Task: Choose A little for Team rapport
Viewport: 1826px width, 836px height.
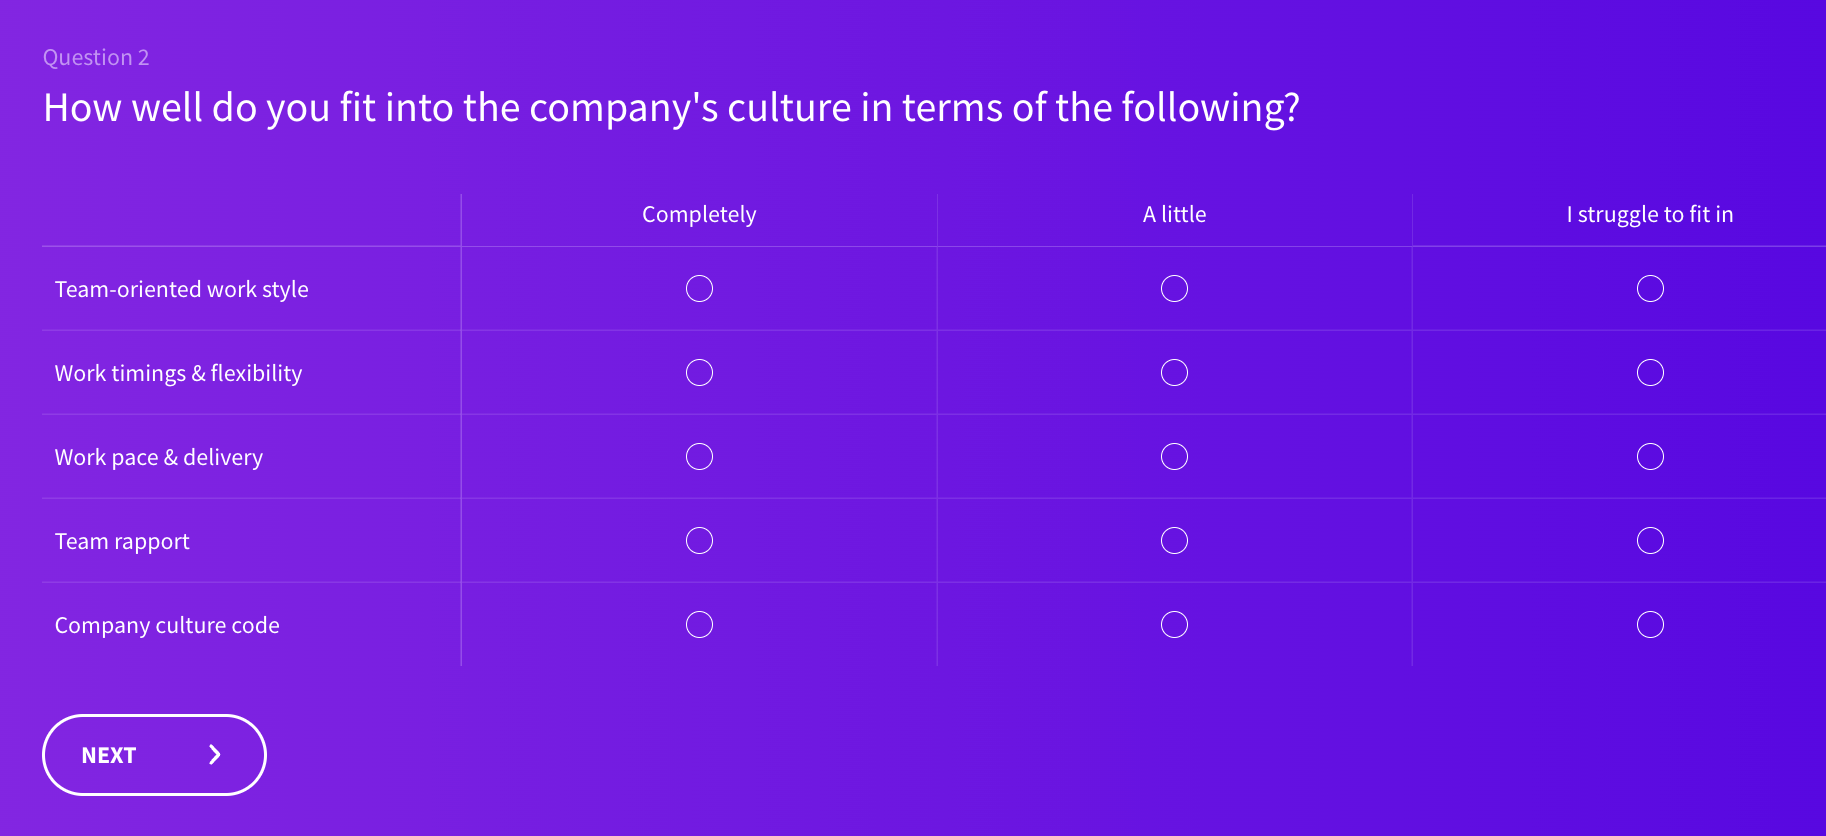Action: (1174, 541)
